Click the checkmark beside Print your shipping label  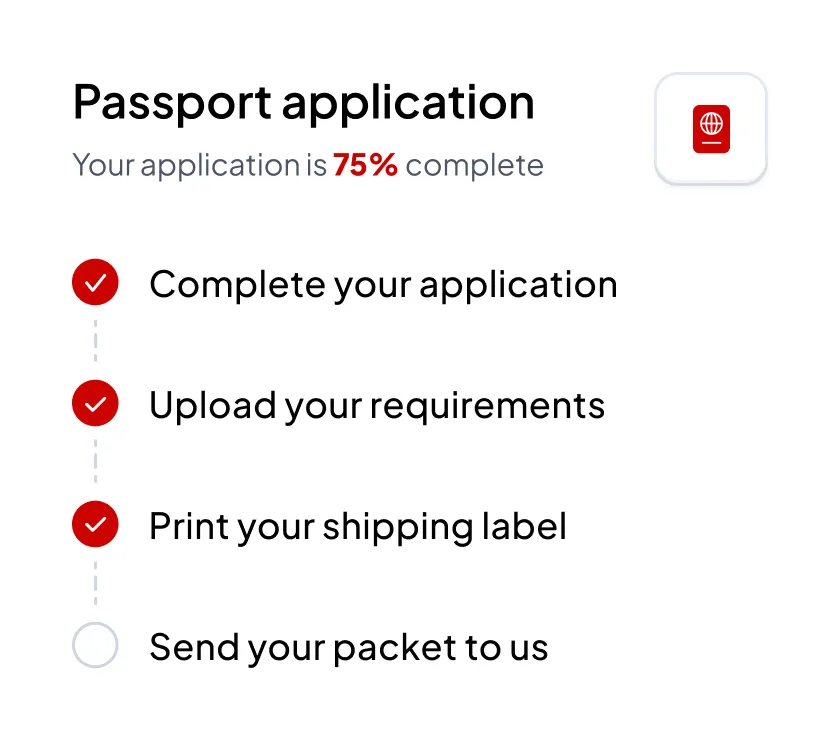pos(95,524)
